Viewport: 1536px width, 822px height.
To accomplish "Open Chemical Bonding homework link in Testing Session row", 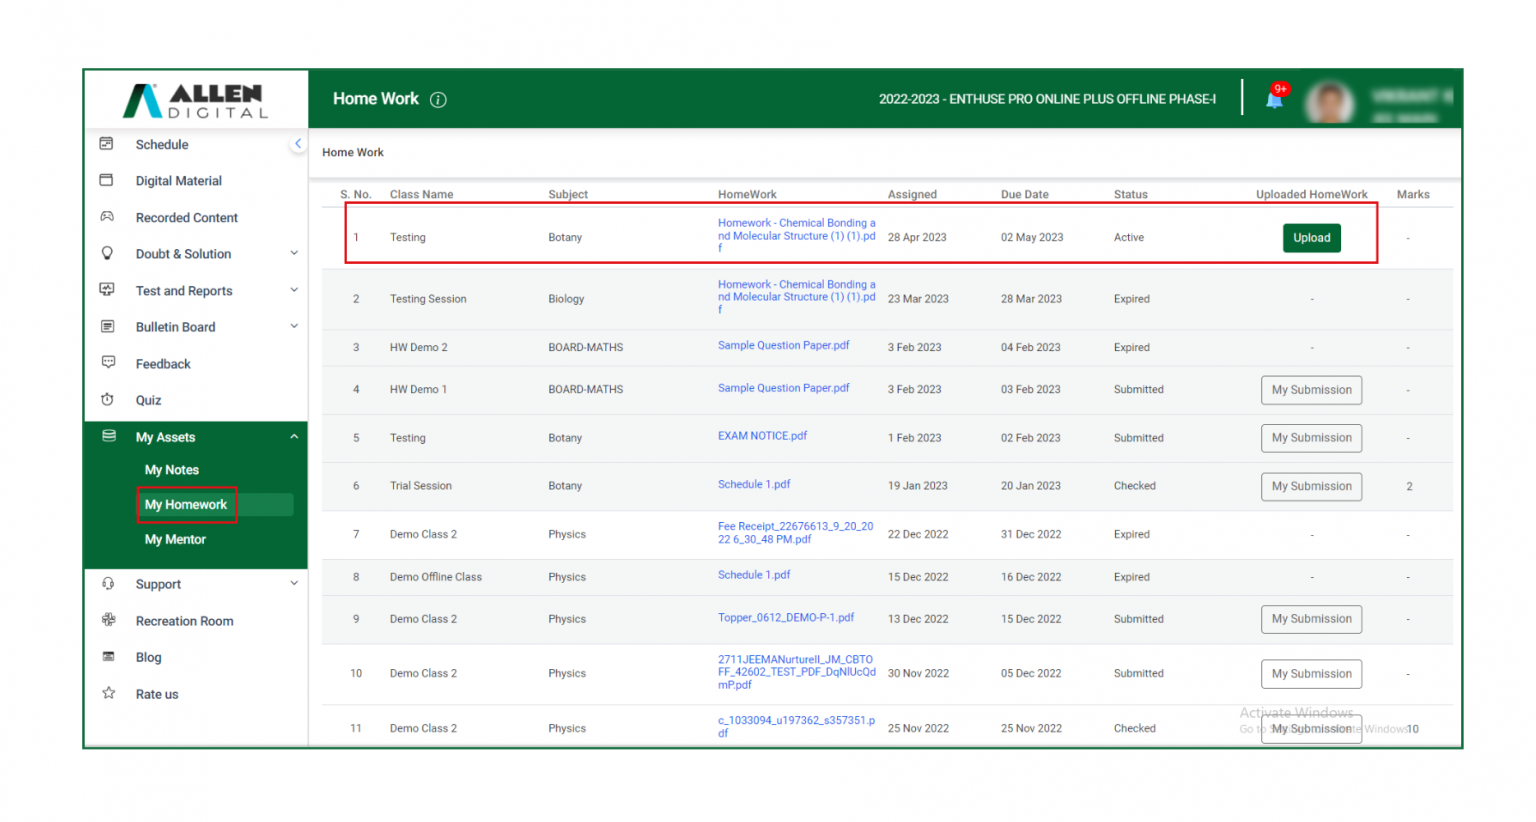I will [x=797, y=297].
